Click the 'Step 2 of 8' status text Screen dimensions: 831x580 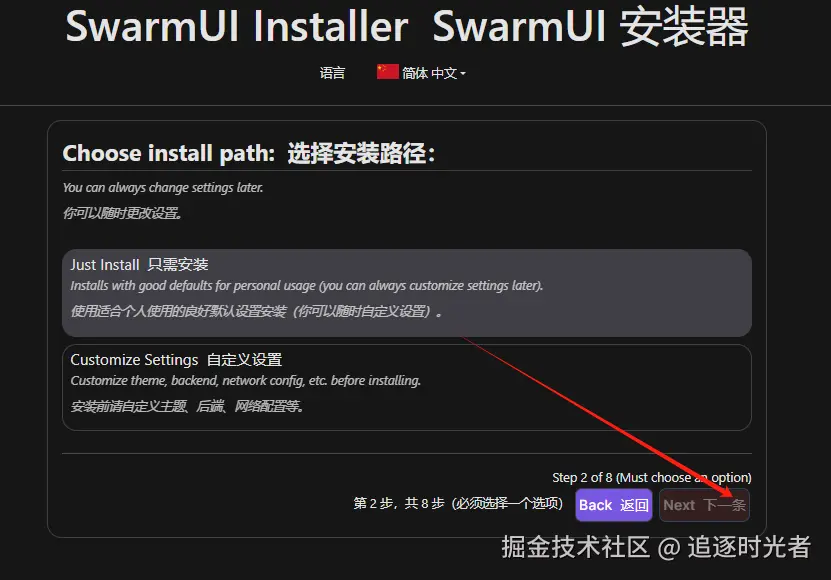click(x=652, y=478)
